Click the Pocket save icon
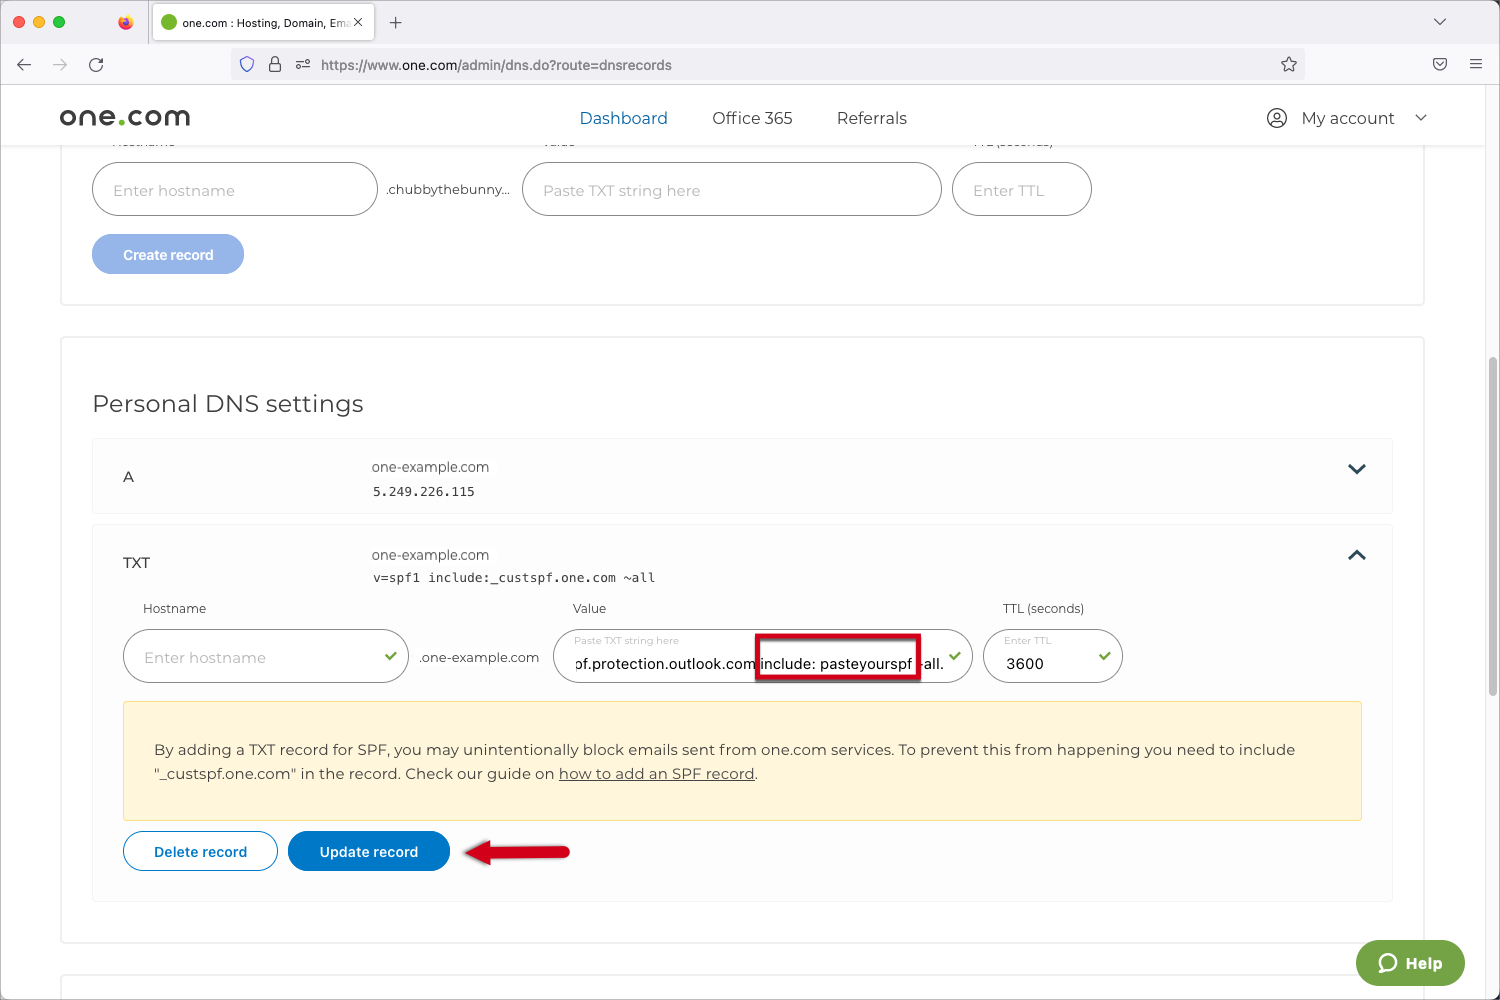Image resolution: width=1500 pixels, height=1000 pixels. point(1440,64)
